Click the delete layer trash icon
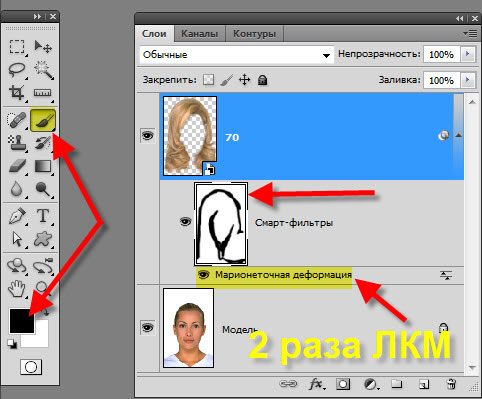This screenshot has height=399, width=482. point(451,384)
